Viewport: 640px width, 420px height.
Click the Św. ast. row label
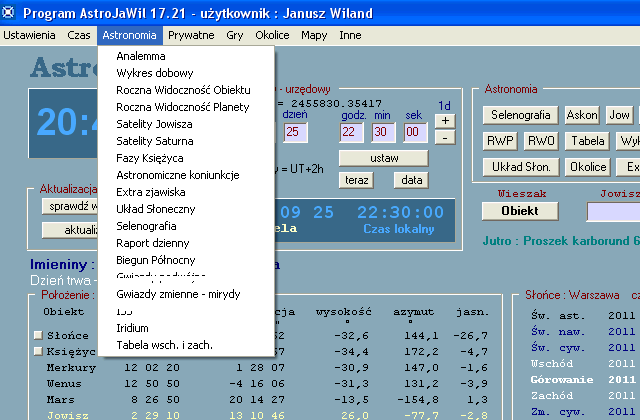558,316
